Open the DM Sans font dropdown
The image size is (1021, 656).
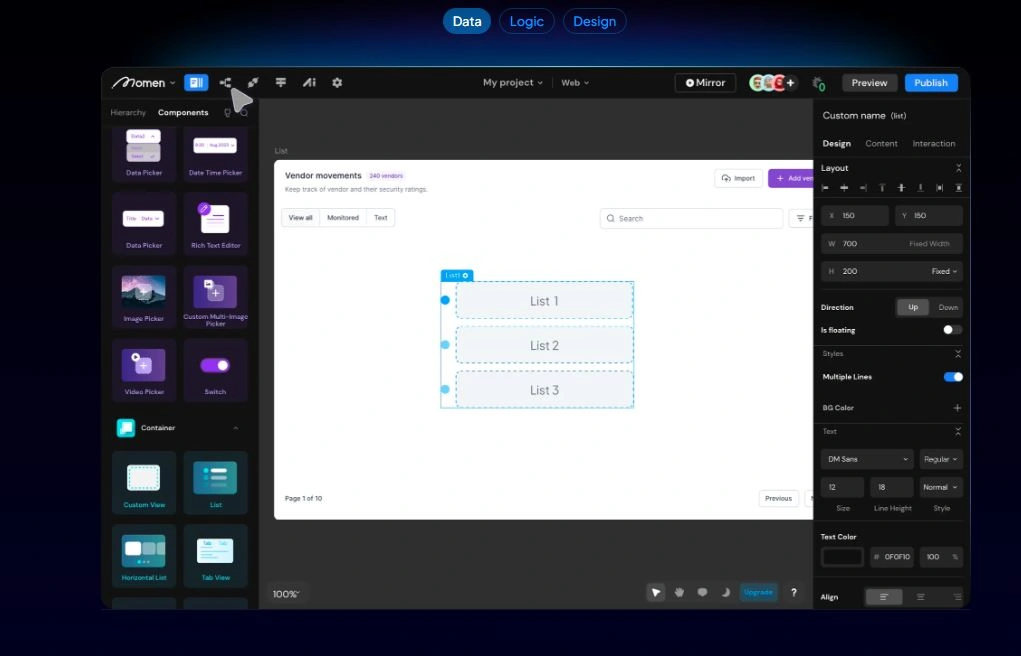(x=866, y=459)
